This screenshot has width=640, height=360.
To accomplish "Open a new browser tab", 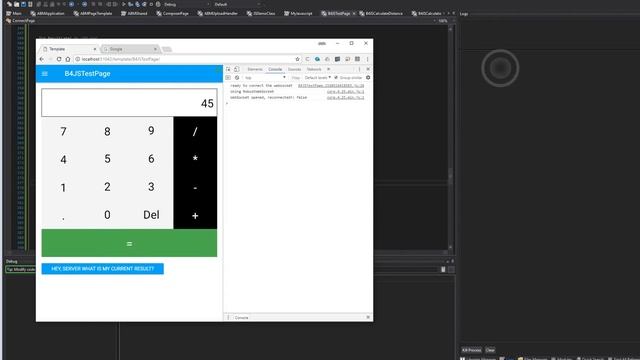I will click(167, 49).
